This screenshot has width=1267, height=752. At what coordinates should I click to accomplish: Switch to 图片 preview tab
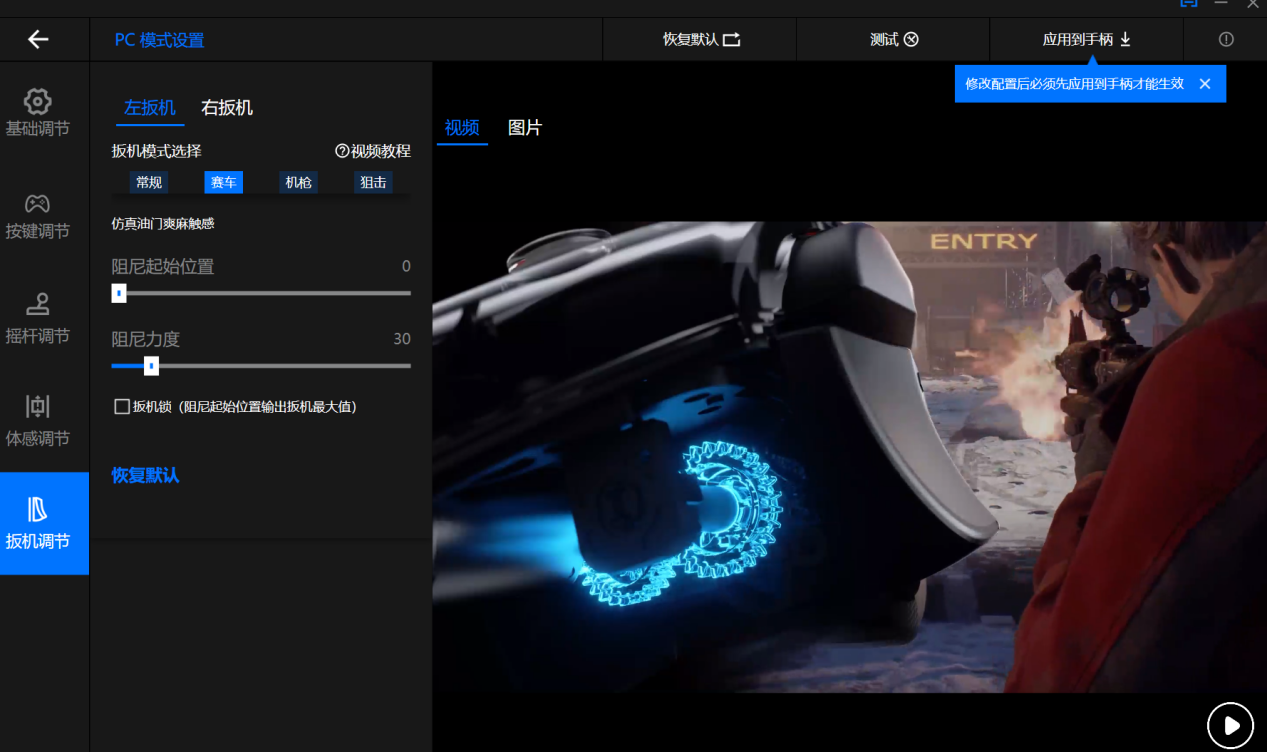pos(525,128)
